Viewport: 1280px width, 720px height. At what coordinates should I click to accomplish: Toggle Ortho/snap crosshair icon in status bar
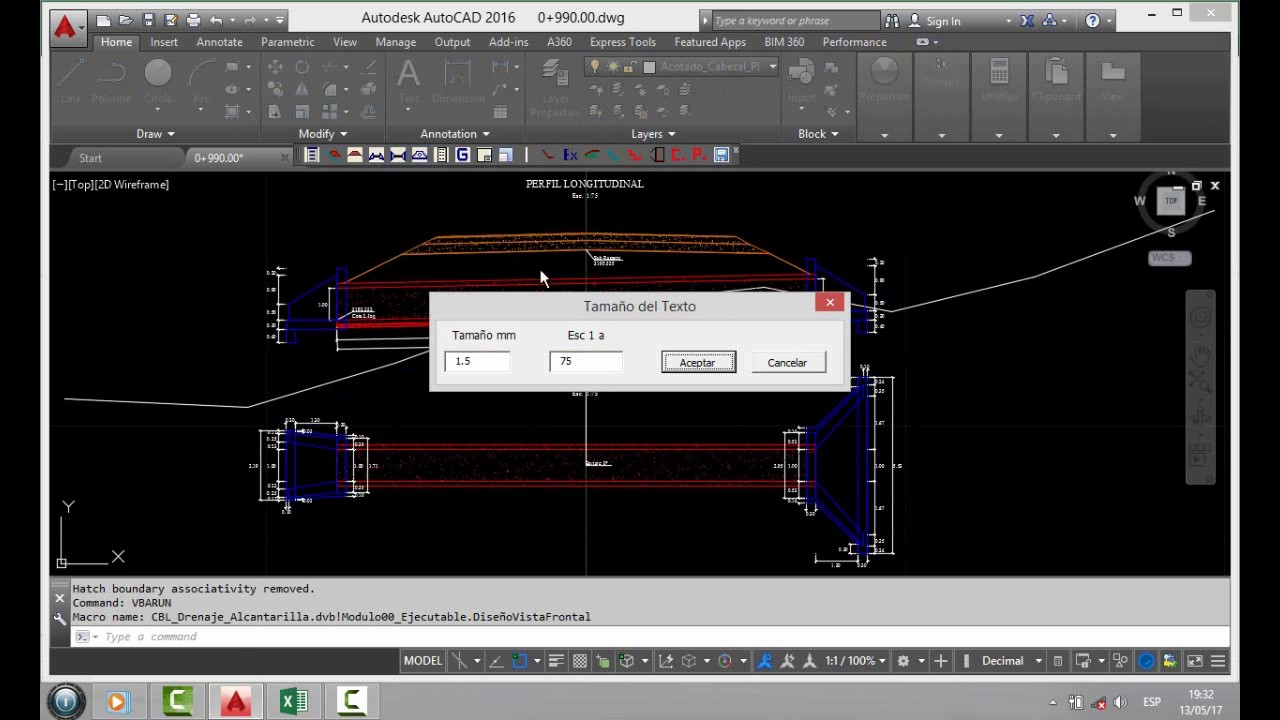point(459,661)
